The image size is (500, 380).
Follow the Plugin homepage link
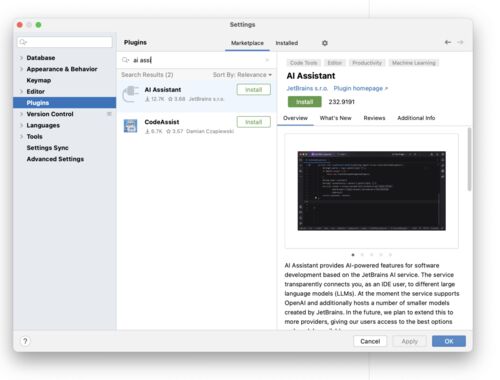[361, 88]
